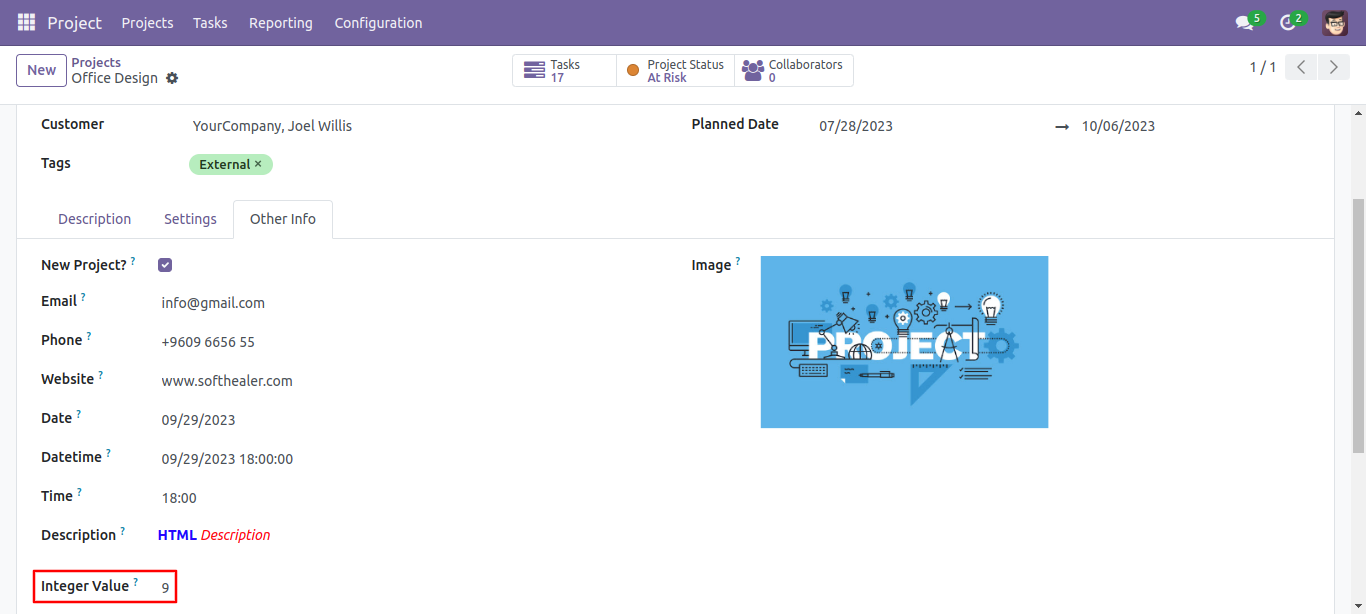Open the Tasks menu in top bar
The width and height of the screenshot is (1366, 614).
tap(210, 22)
